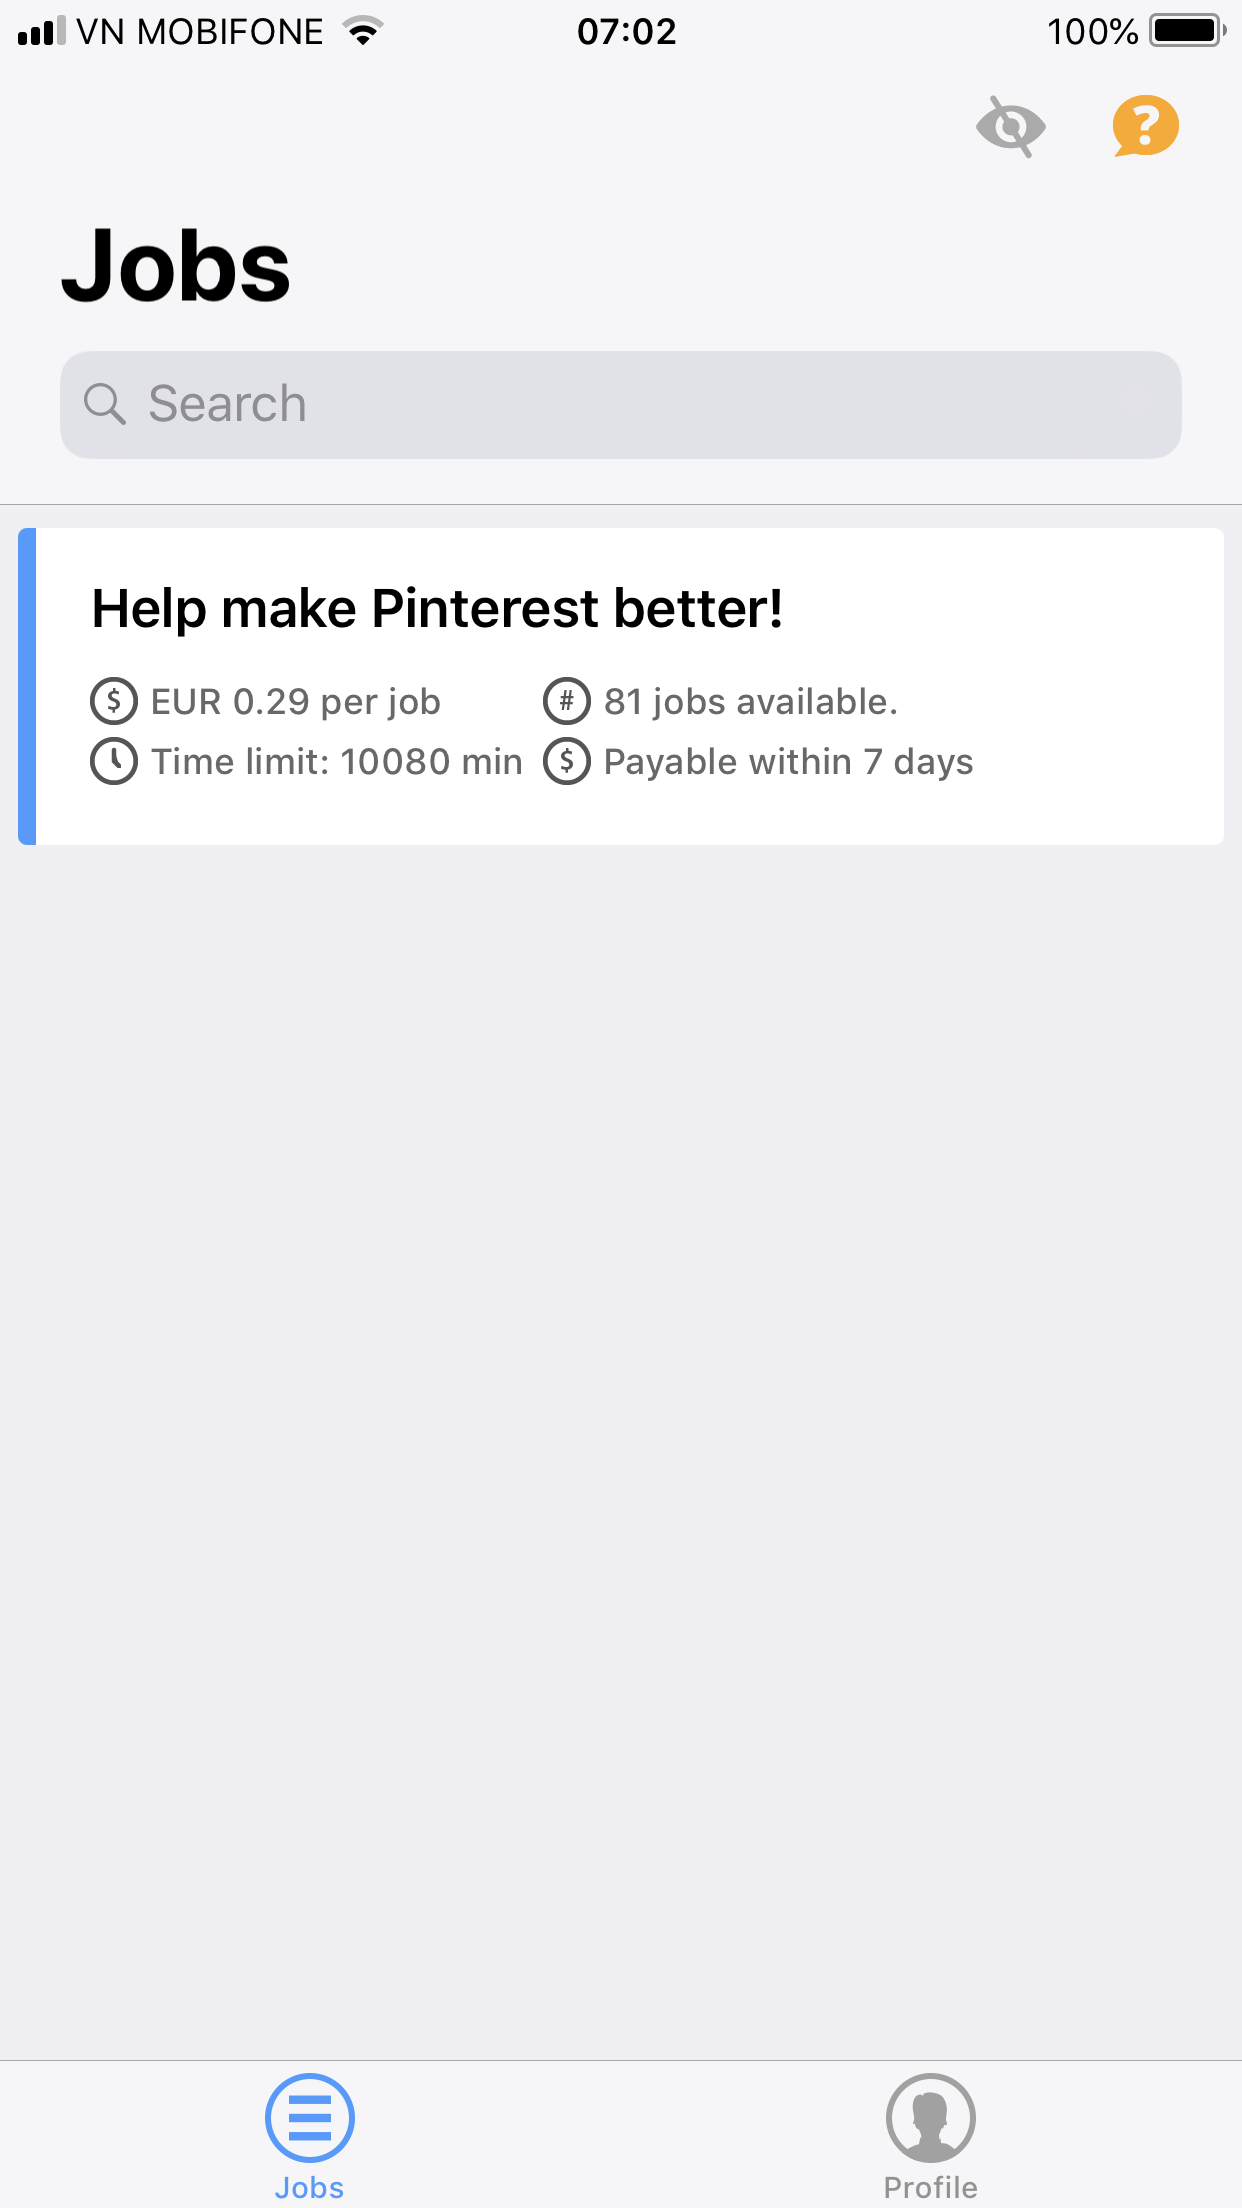Tap the hash icon beside jobs available

pyautogui.click(x=567, y=701)
